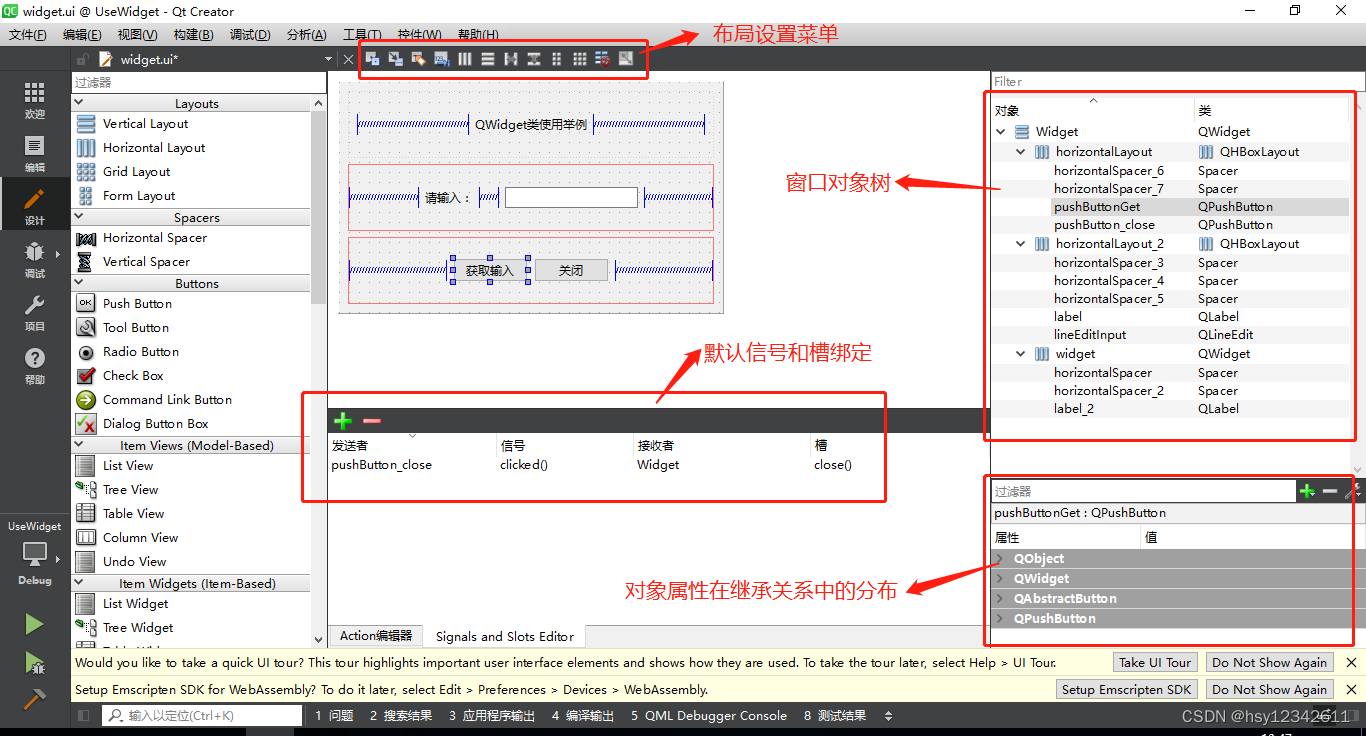Click the Adjust Size toolbar icon

(626, 59)
